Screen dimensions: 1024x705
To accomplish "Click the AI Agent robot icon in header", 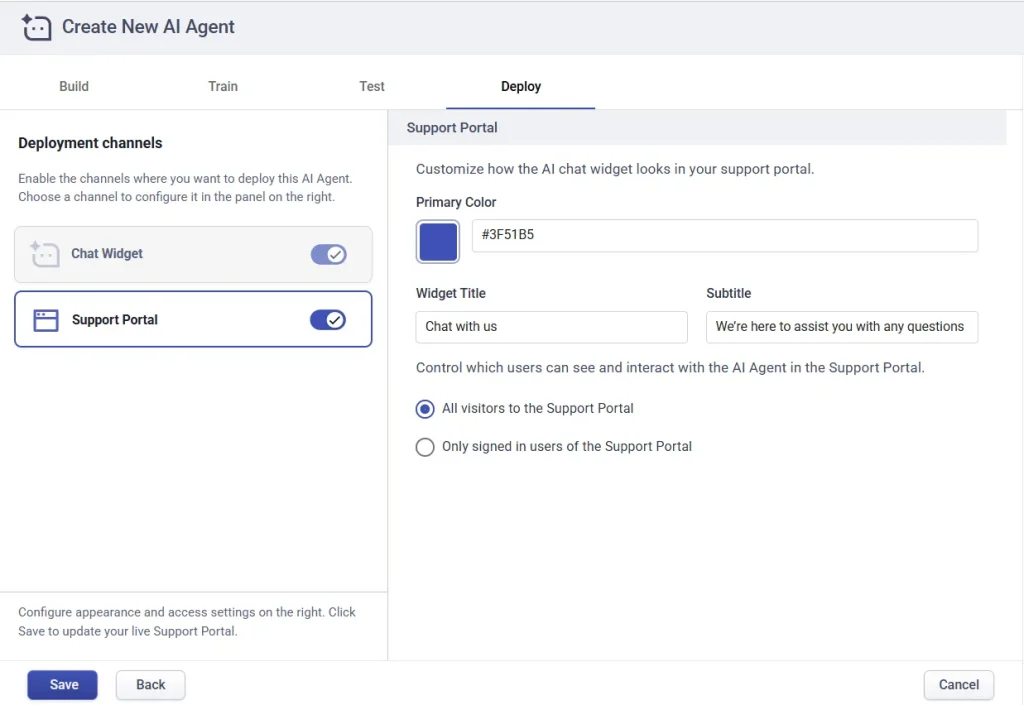I will tap(37, 27).
